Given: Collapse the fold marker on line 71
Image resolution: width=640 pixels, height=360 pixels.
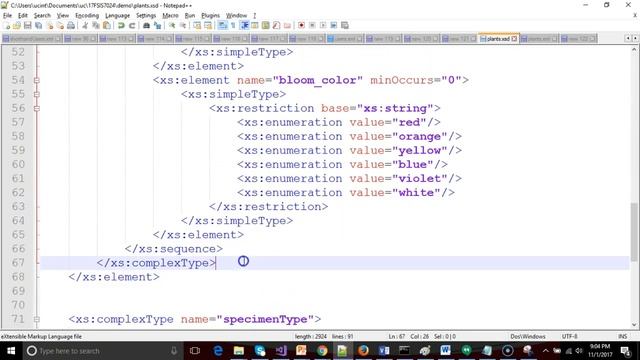Looking at the screenshot, I should pyautogui.click(x=37, y=319).
